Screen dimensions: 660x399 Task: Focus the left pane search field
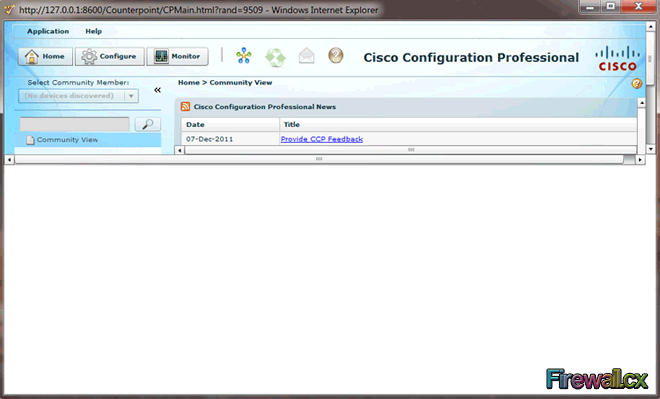tap(75, 124)
